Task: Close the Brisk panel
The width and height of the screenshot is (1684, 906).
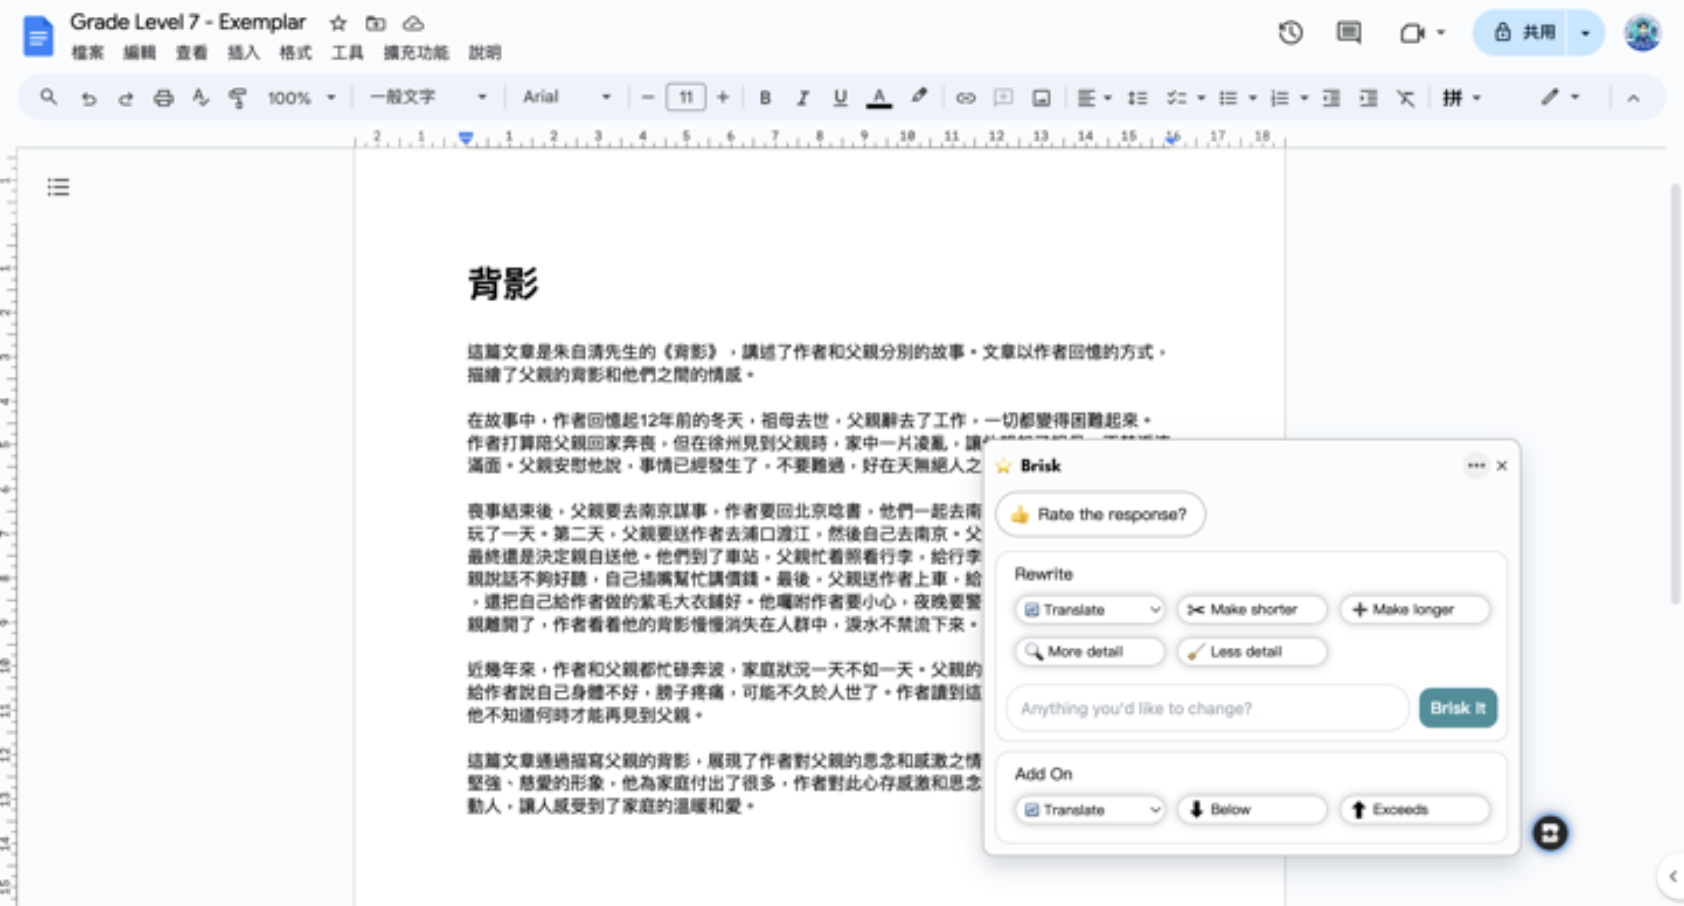Action: click(1502, 466)
